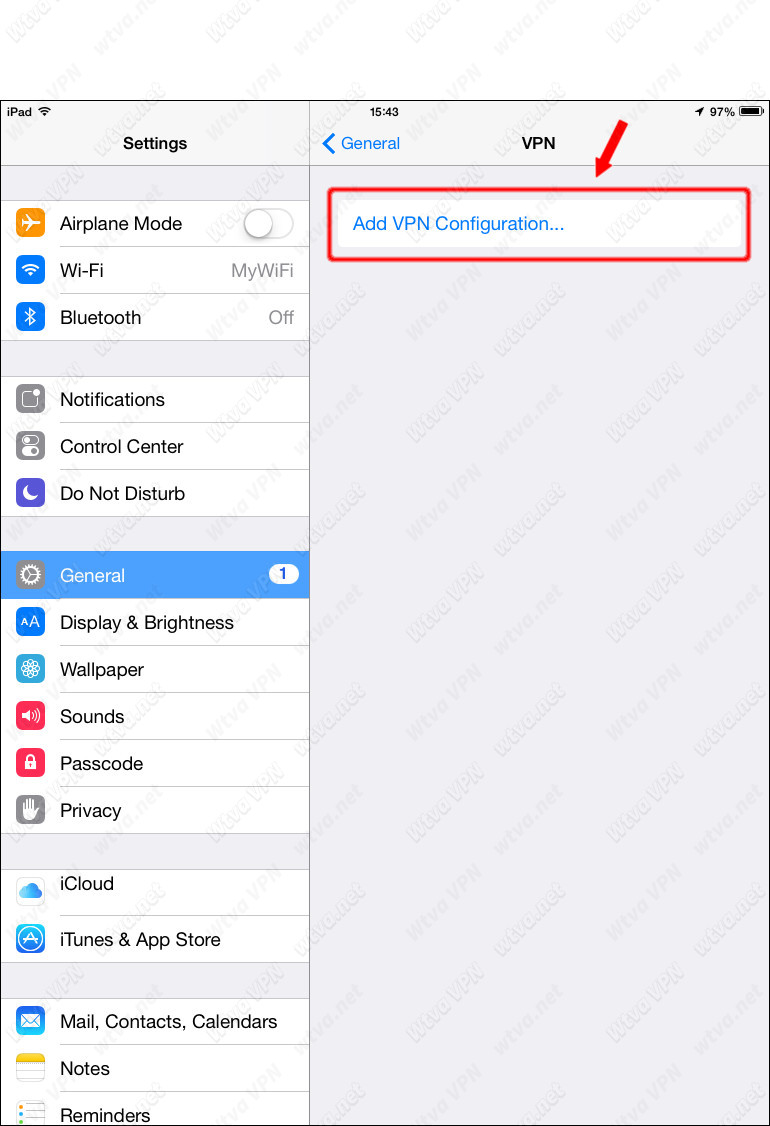Open iTunes & App Store icon
The image size is (770, 1126).
click(x=30, y=939)
